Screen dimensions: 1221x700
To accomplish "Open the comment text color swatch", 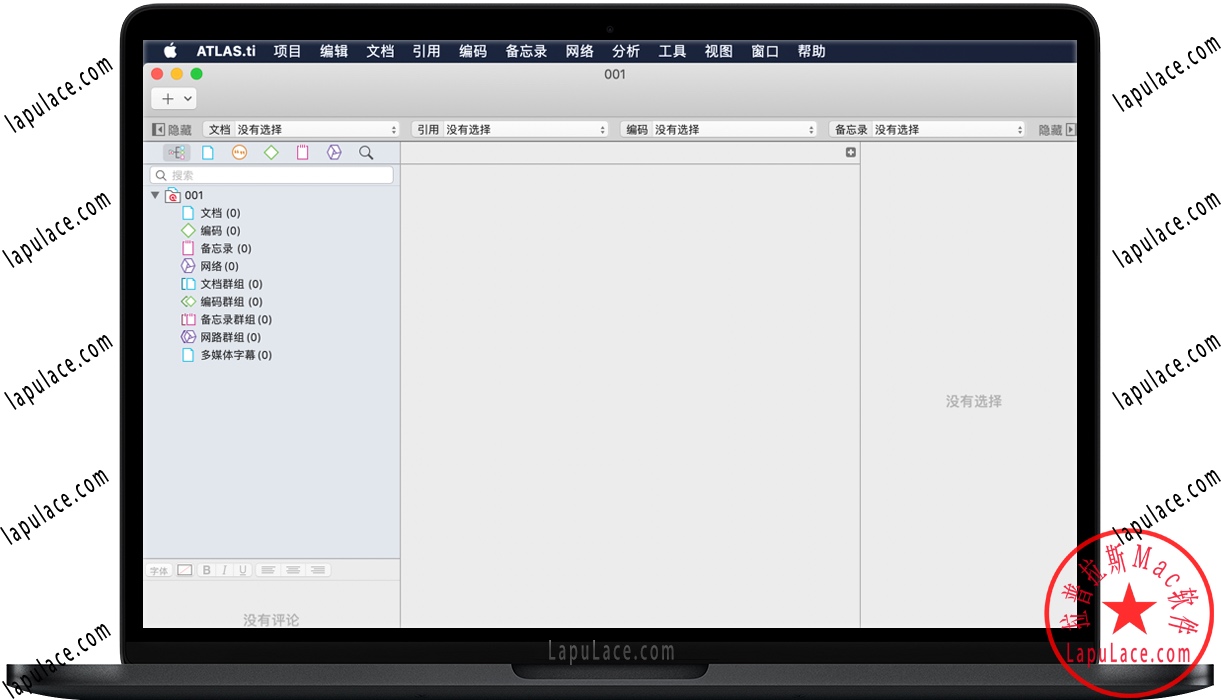I will (185, 570).
